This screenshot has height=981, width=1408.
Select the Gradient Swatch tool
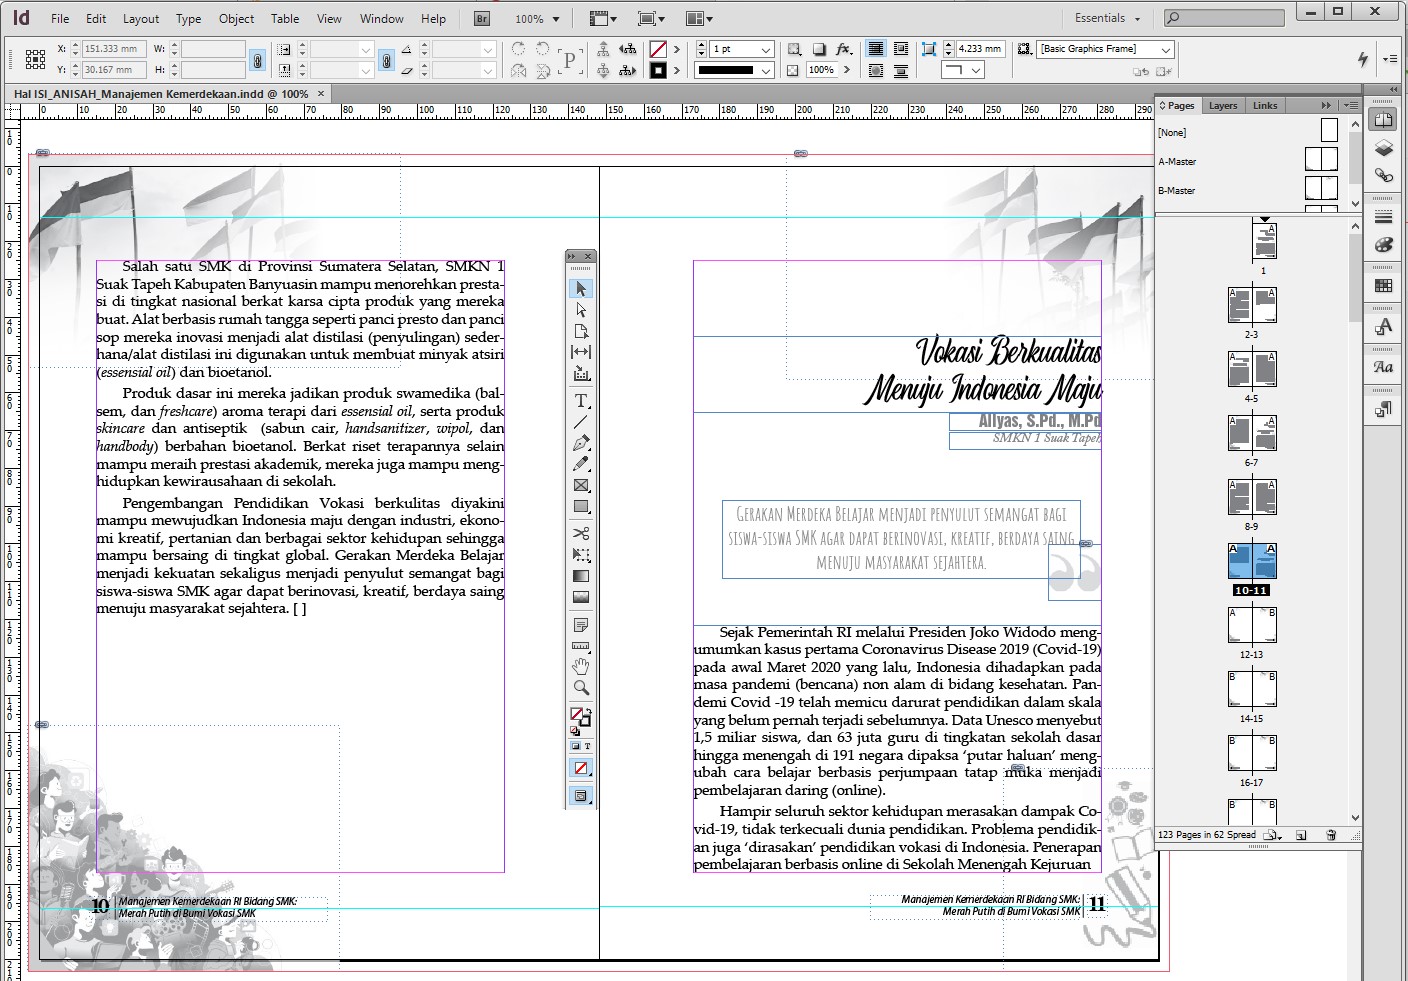581,576
